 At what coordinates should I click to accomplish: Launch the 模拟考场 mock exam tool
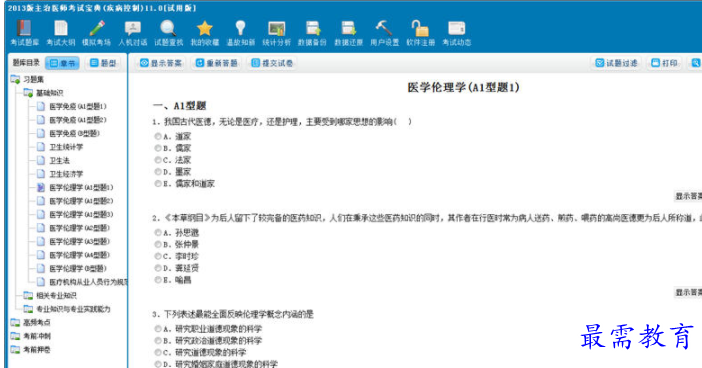point(96,33)
